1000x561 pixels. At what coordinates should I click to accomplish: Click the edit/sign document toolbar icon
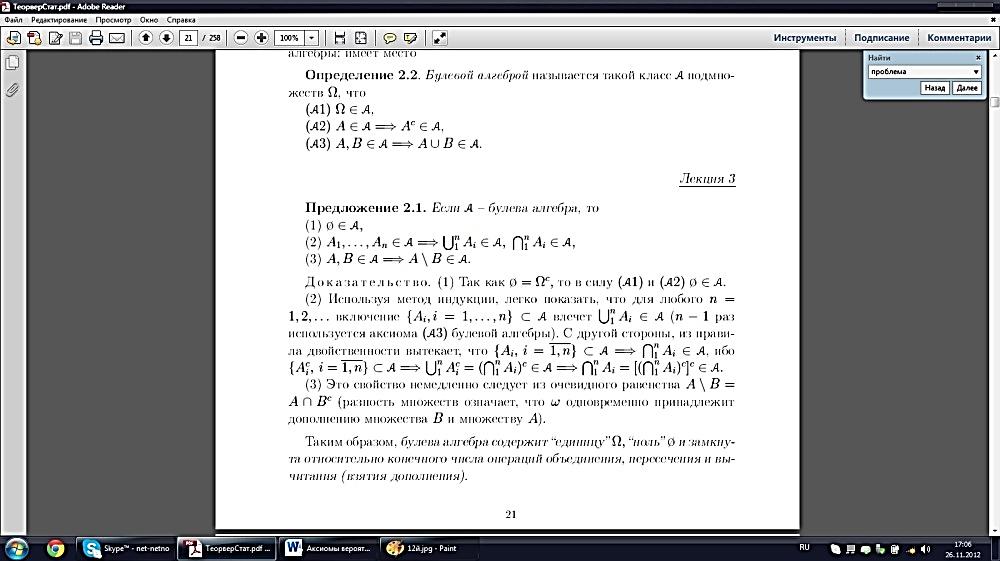tap(55, 38)
